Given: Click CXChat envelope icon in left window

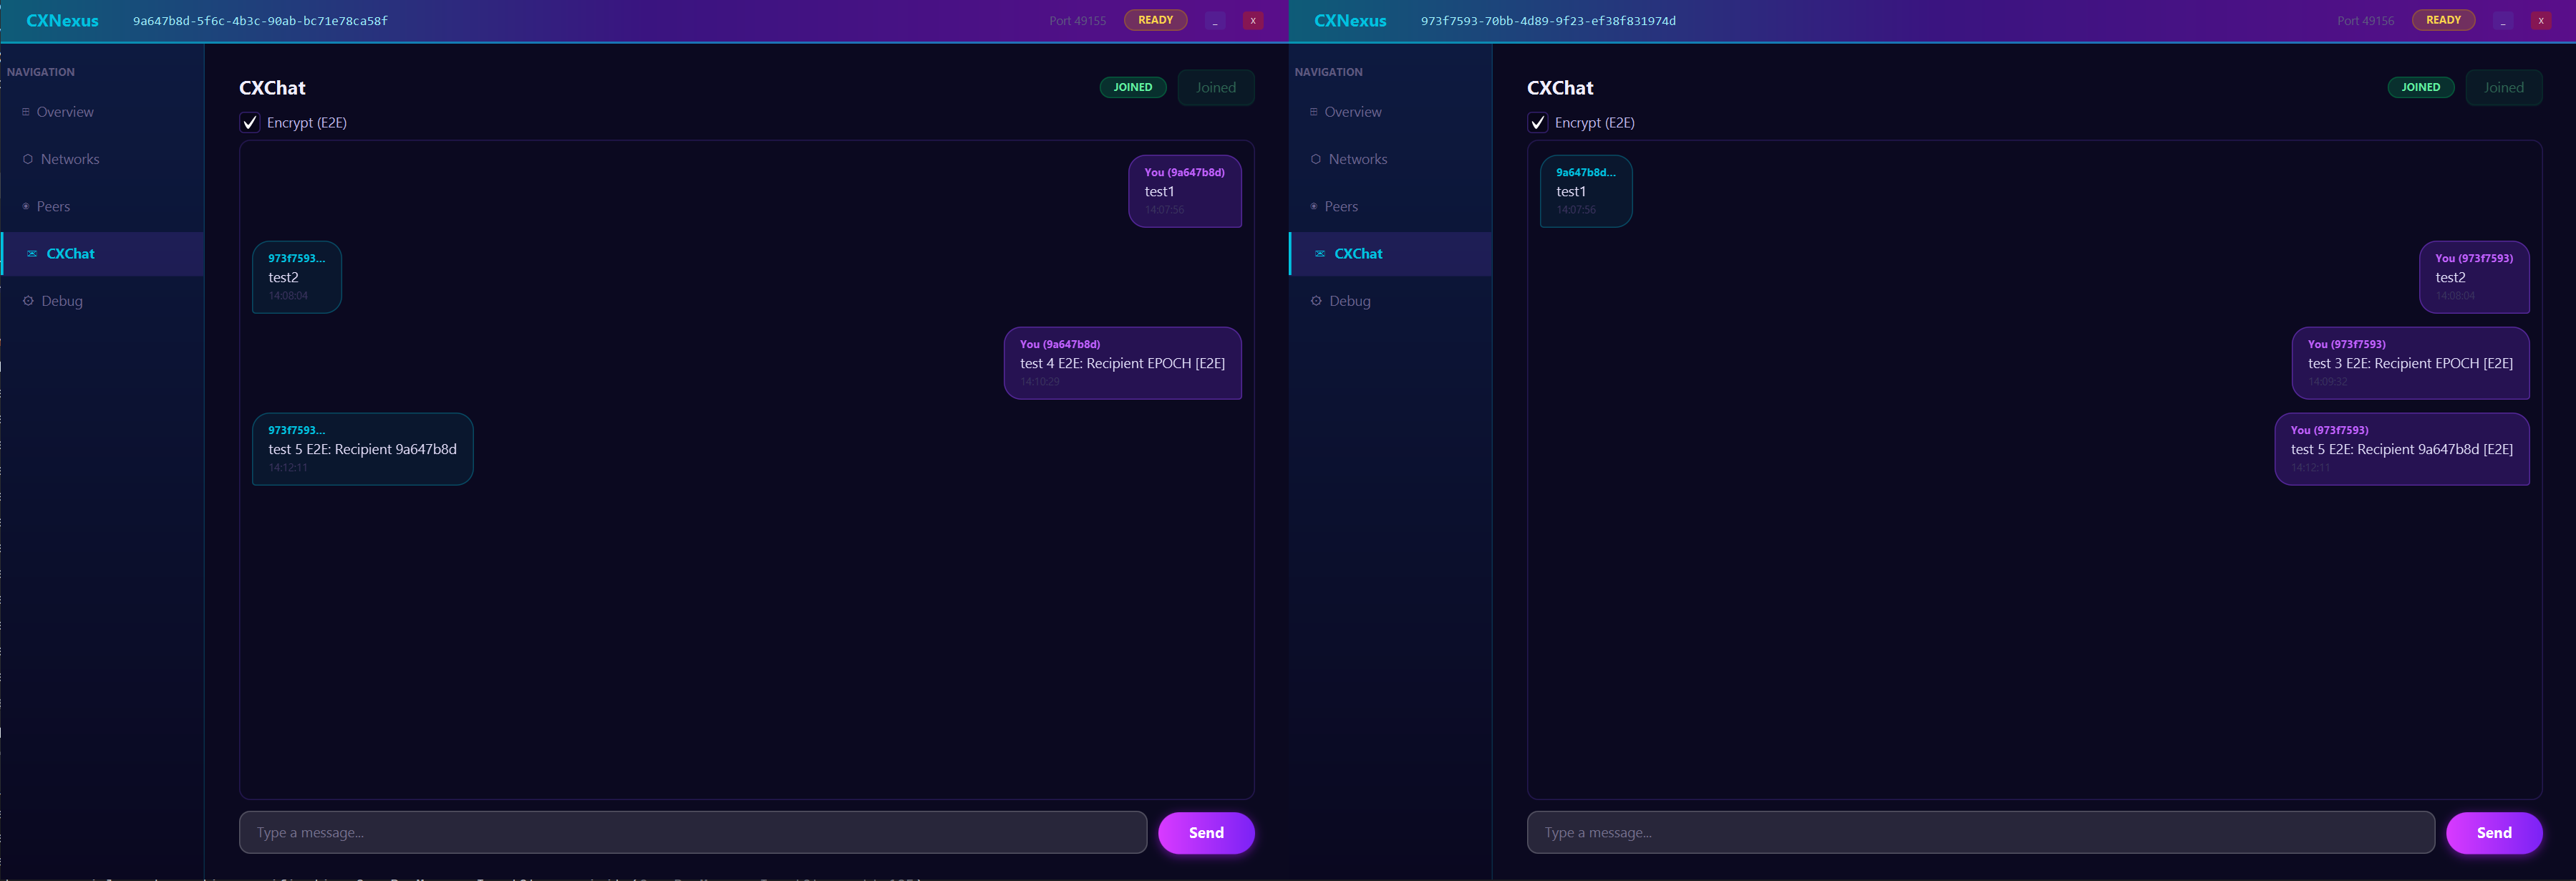Looking at the screenshot, I should (32, 254).
